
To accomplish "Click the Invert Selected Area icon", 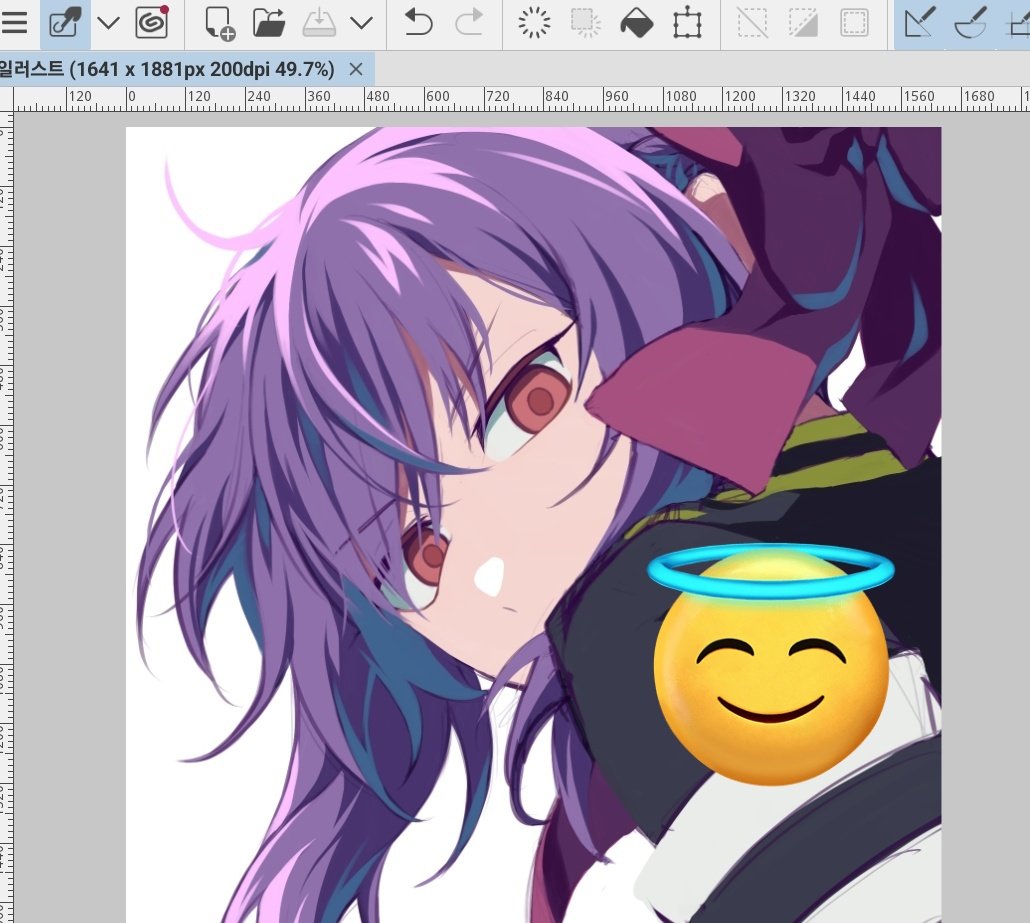I will point(803,23).
